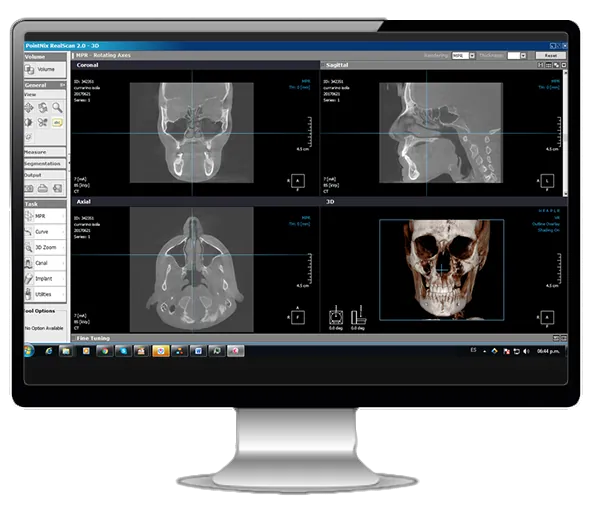Click the Sagittal pane vertical scrollbar
This screenshot has width=600, height=519.
coord(565,133)
